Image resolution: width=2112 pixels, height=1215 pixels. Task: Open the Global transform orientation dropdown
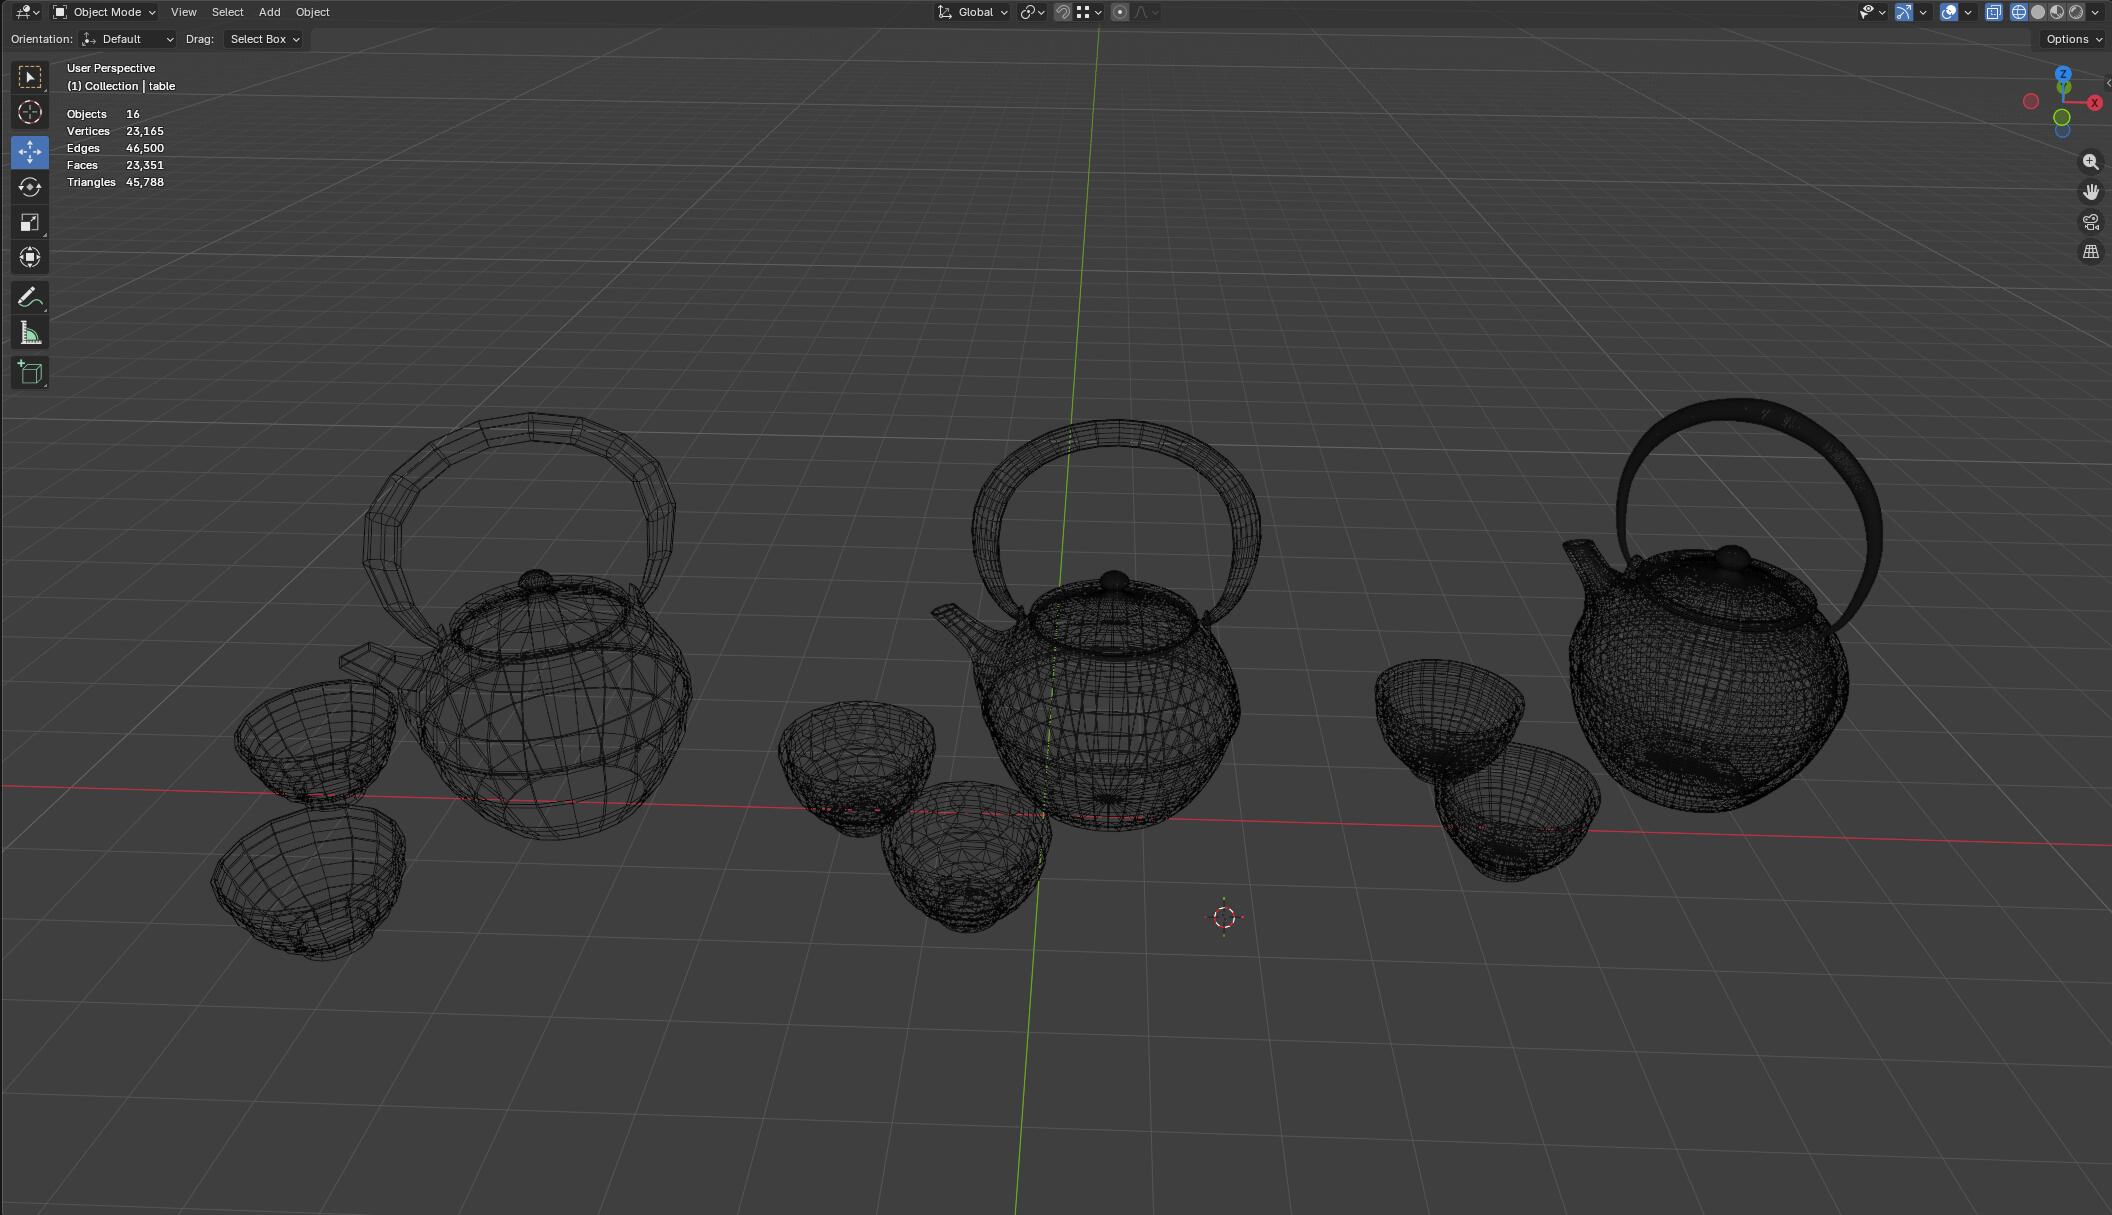[972, 12]
